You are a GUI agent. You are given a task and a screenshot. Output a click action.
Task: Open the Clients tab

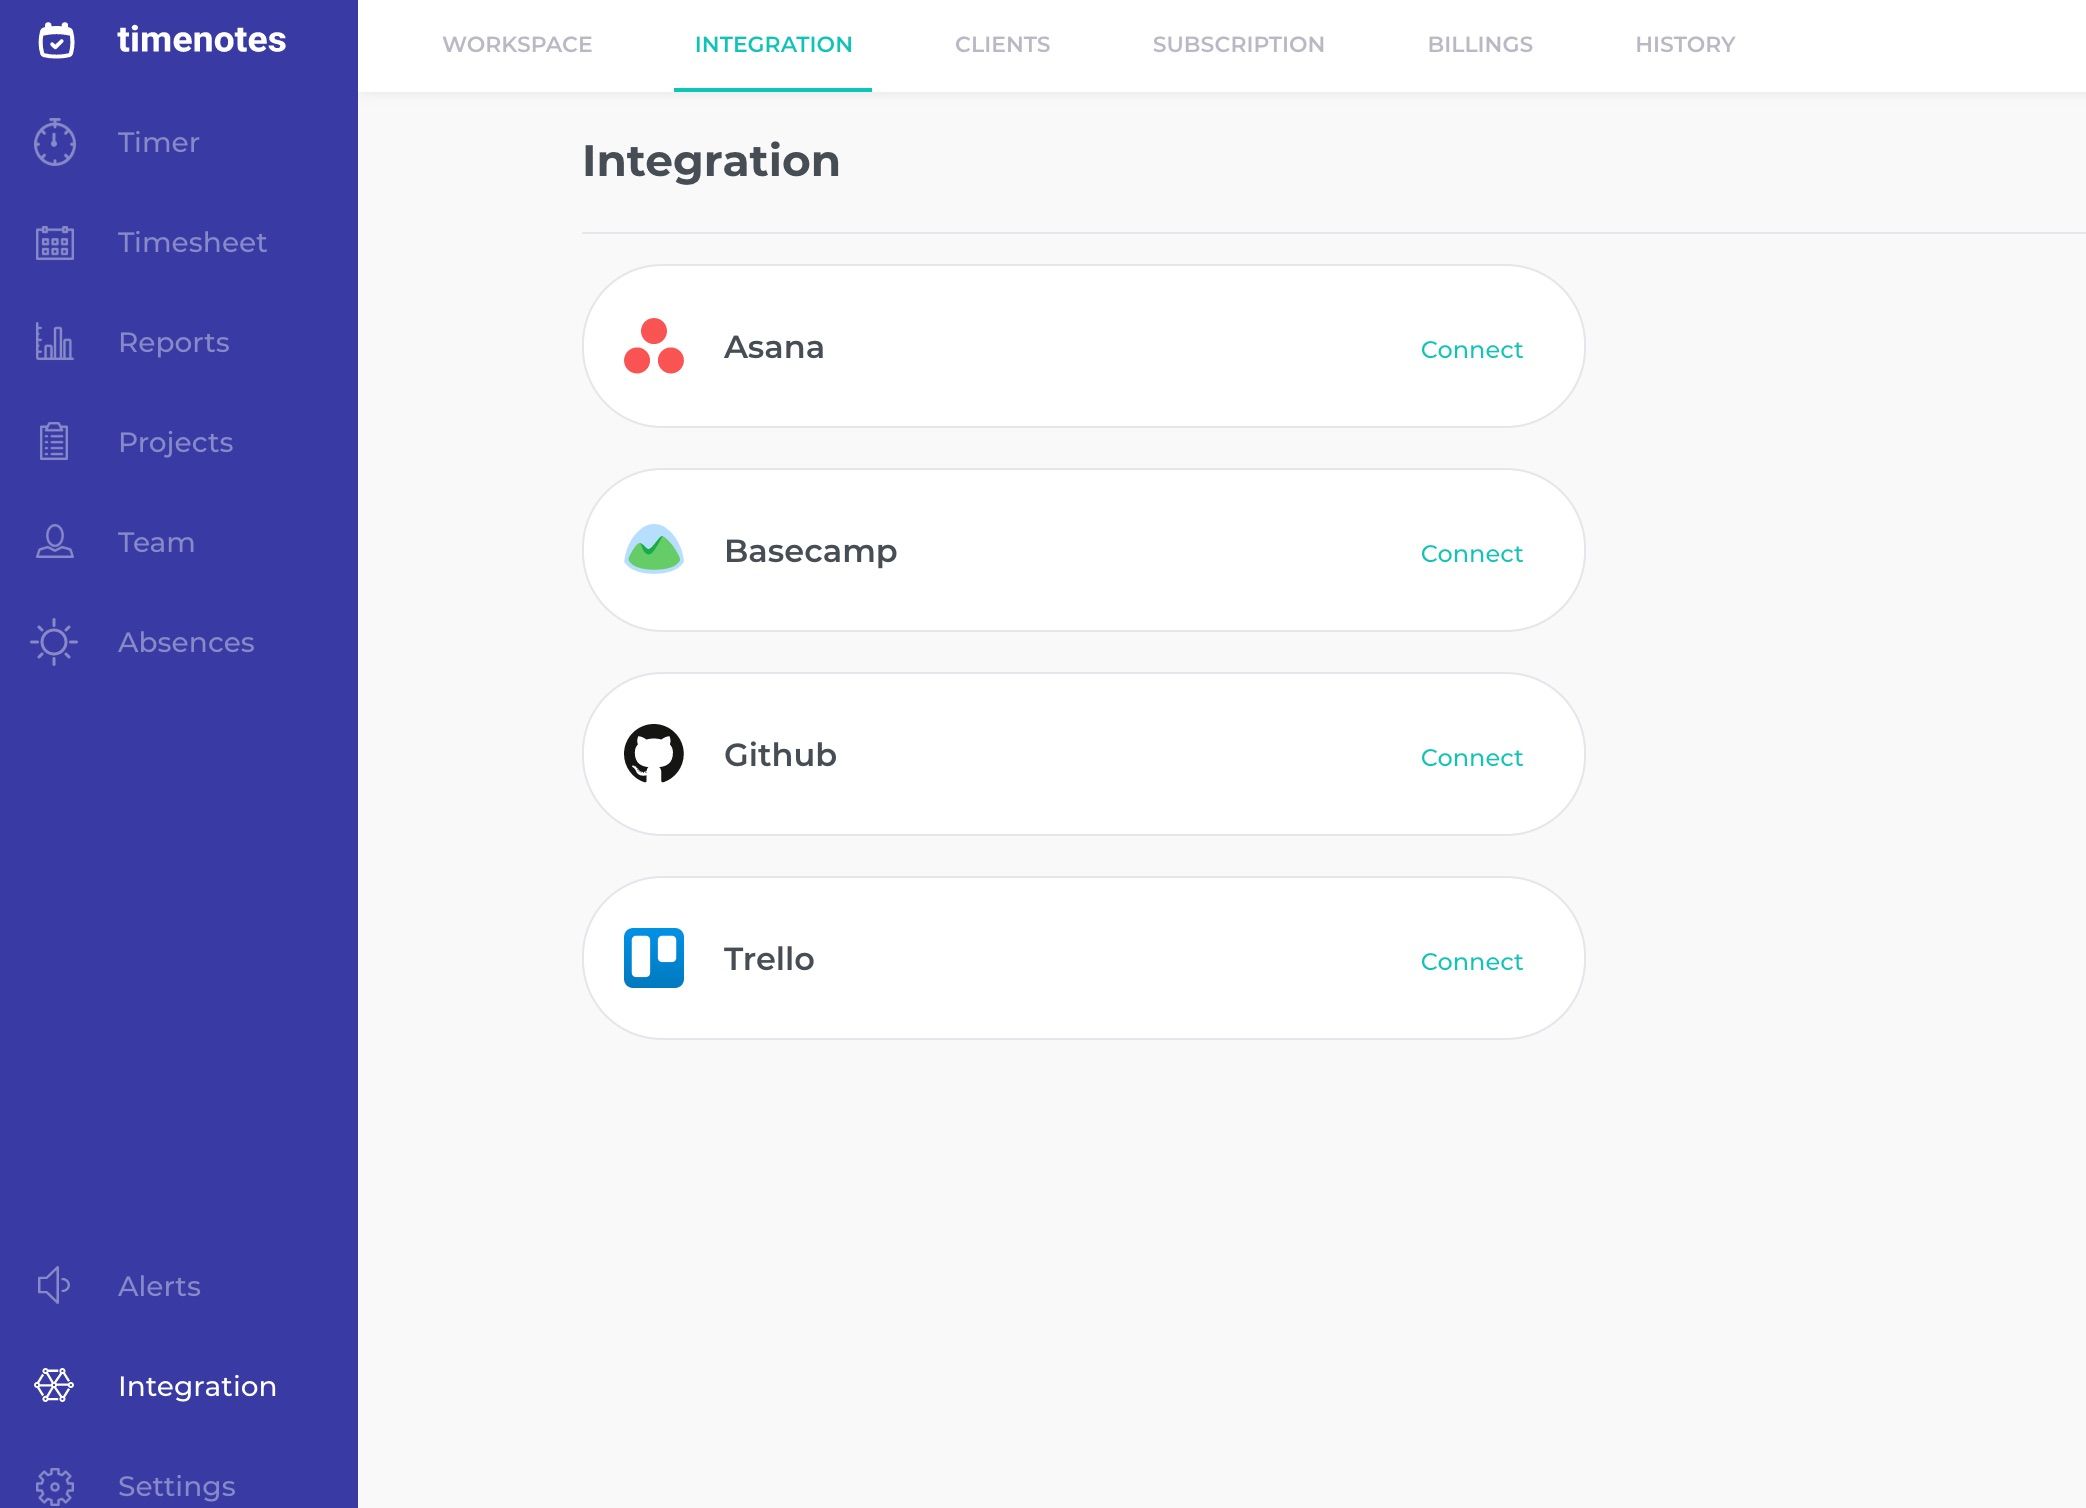point(1002,45)
